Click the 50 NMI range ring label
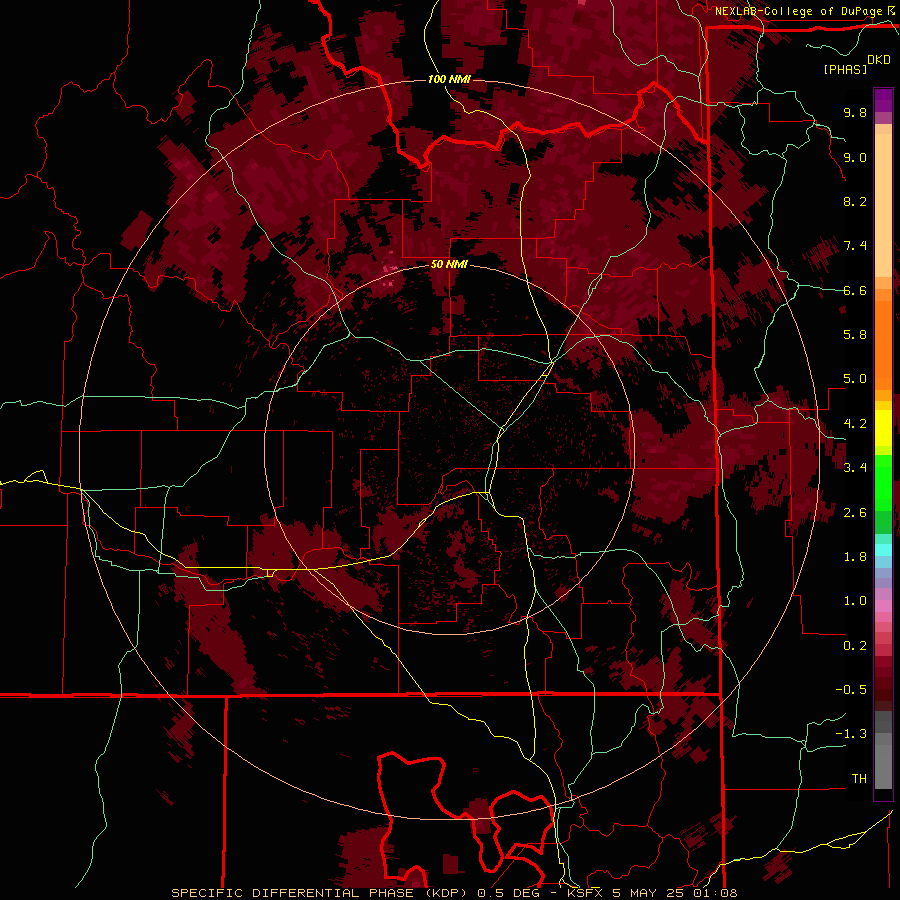The image size is (900, 900). [449, 264]
